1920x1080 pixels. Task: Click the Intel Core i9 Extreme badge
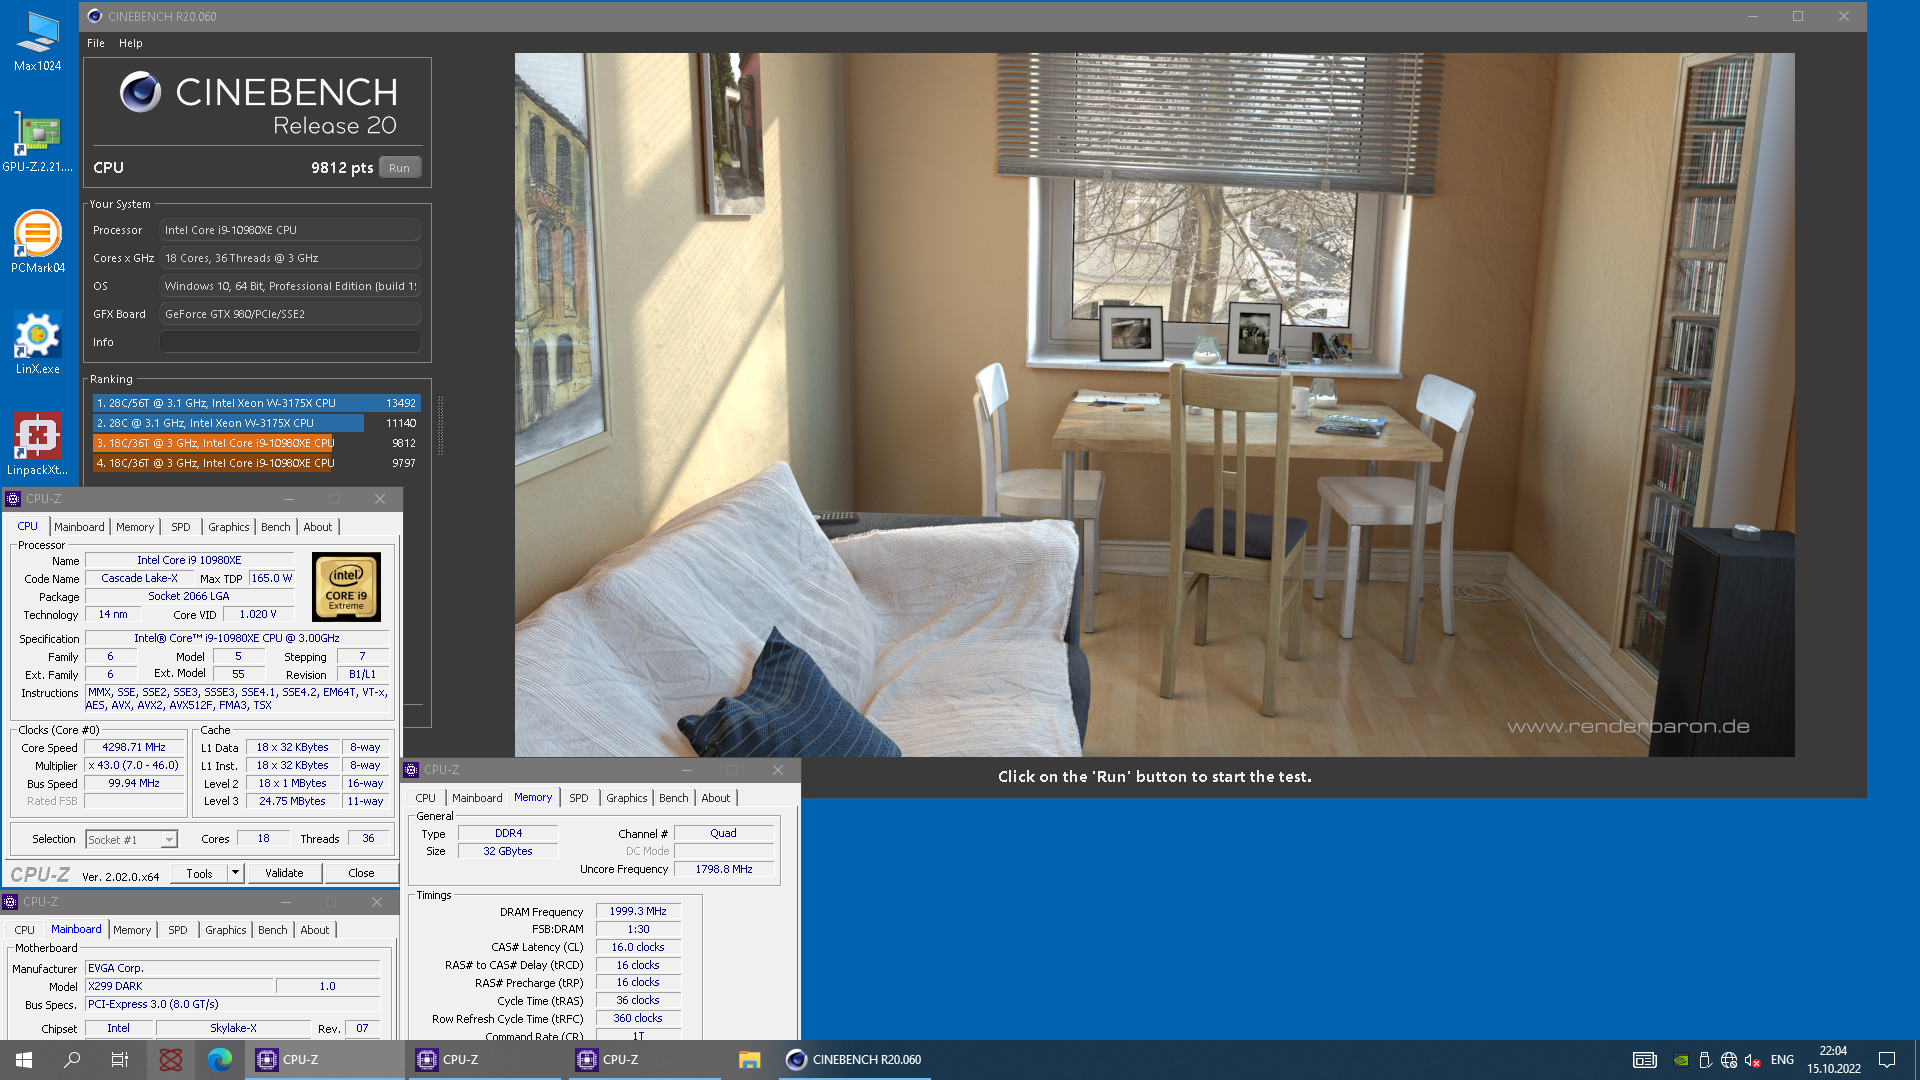point(346,587)
